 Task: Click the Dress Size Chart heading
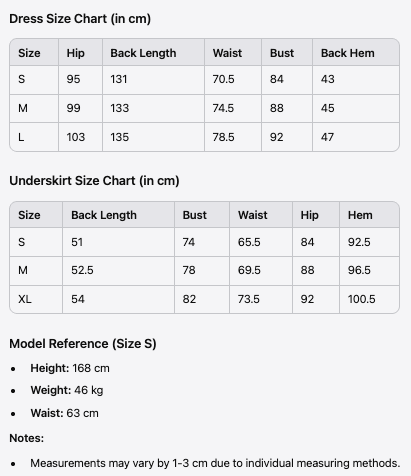click(x=80, y=19)
